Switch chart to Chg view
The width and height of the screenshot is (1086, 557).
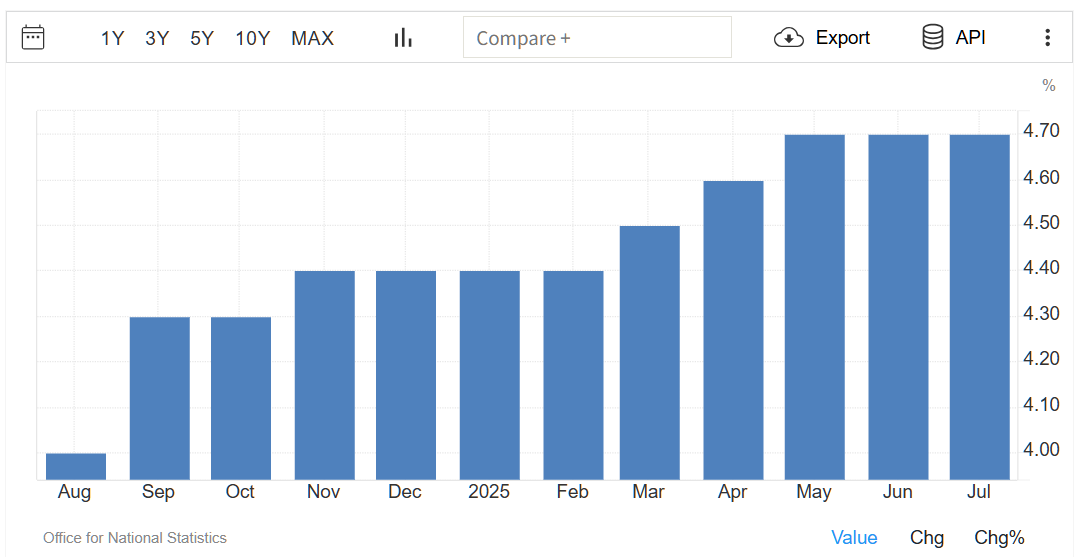927,538
